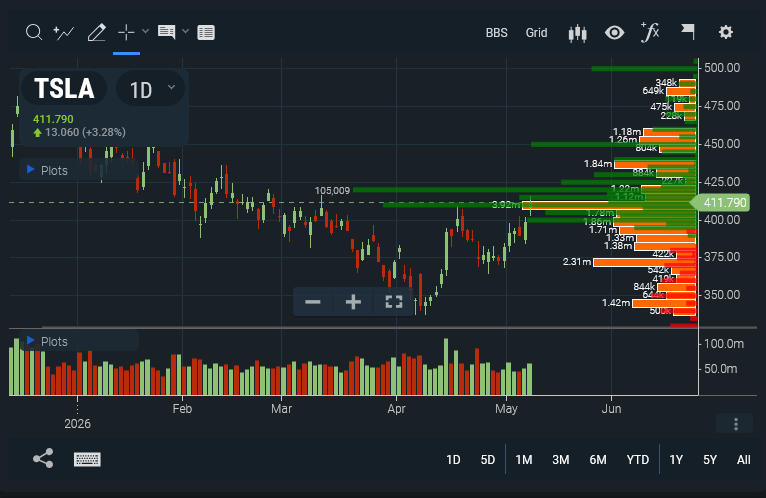Zoom out with the minus button
The height and width of the screenshot is (498, 766).
(x=313, y=302)
